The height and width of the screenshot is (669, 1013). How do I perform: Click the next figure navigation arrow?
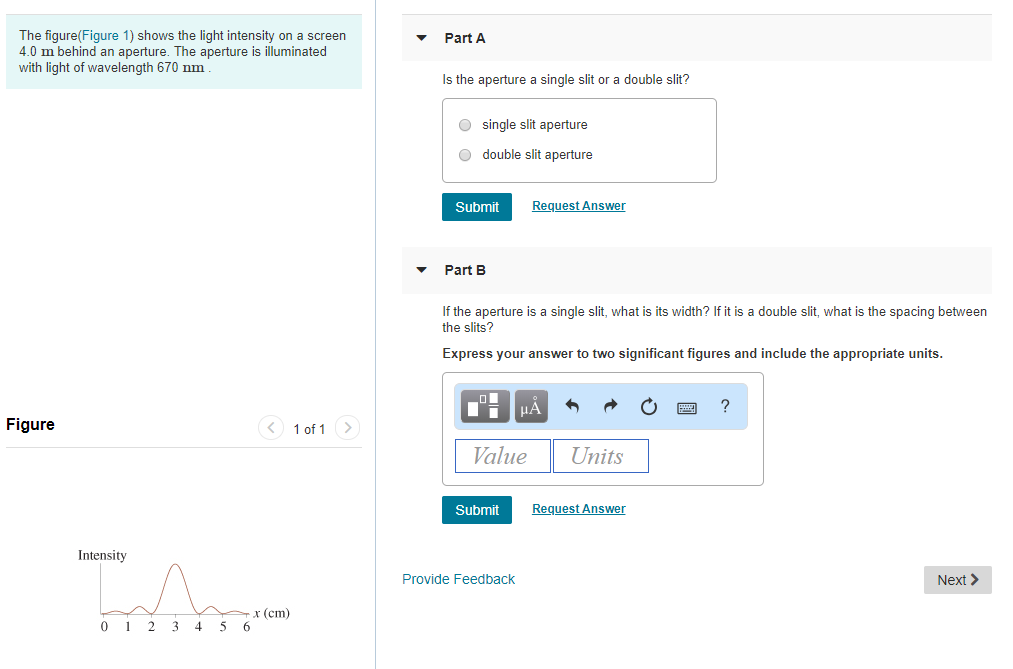pos(347,427)
